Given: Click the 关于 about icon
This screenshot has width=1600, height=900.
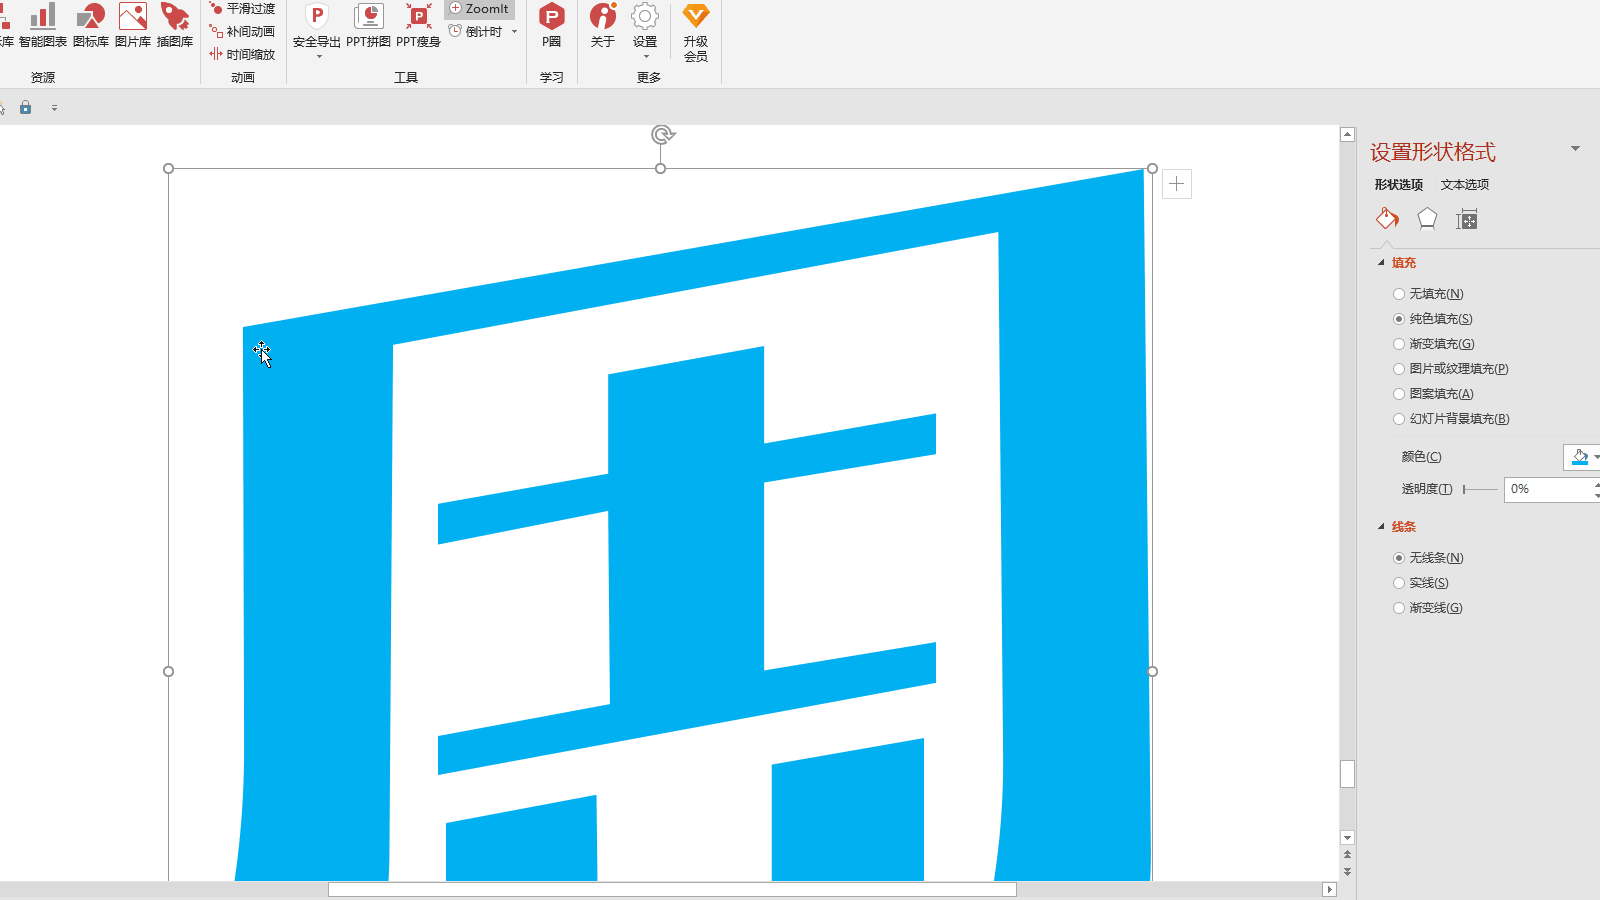Looking at the screenshot, I should [603, 26].
